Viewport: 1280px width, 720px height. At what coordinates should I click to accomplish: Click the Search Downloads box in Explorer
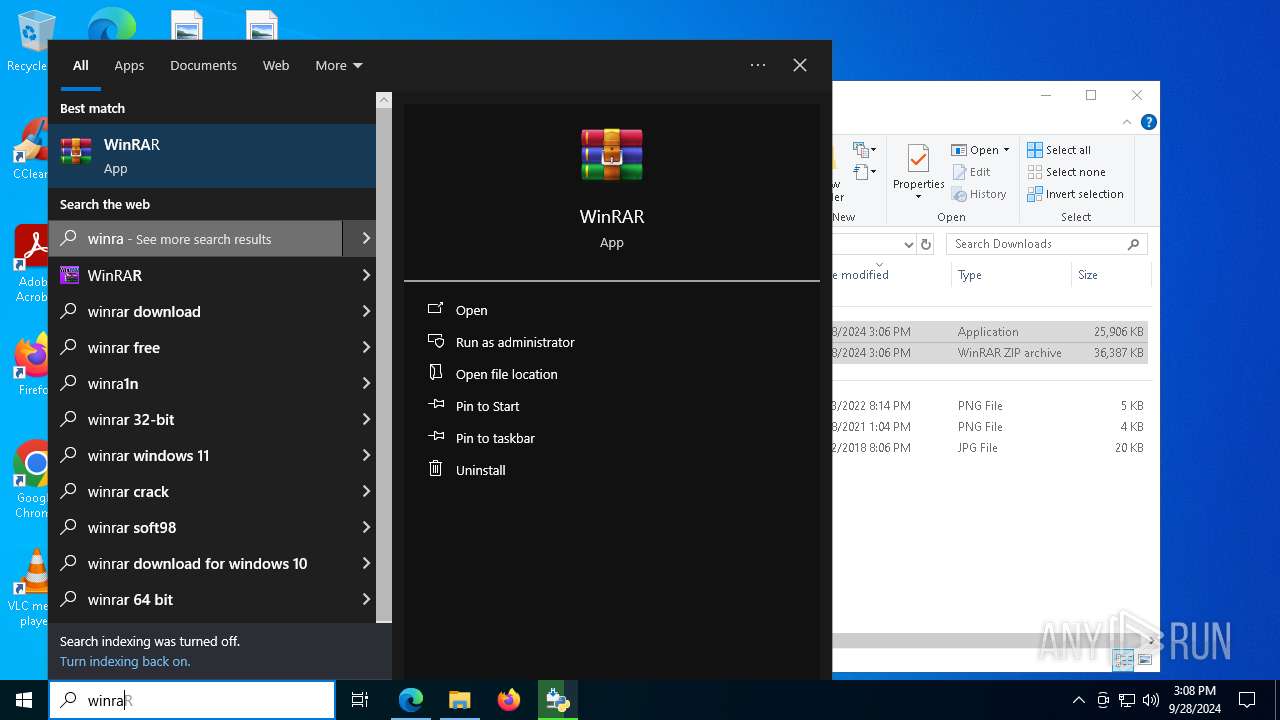[x=1047, y=244]
